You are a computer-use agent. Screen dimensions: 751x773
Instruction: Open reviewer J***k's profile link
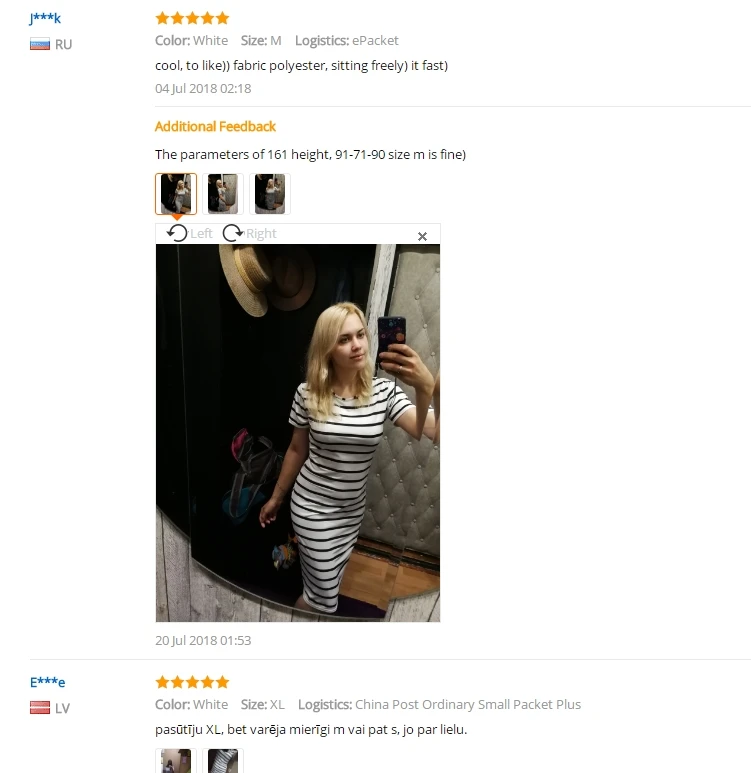click(x=45, y=18)
